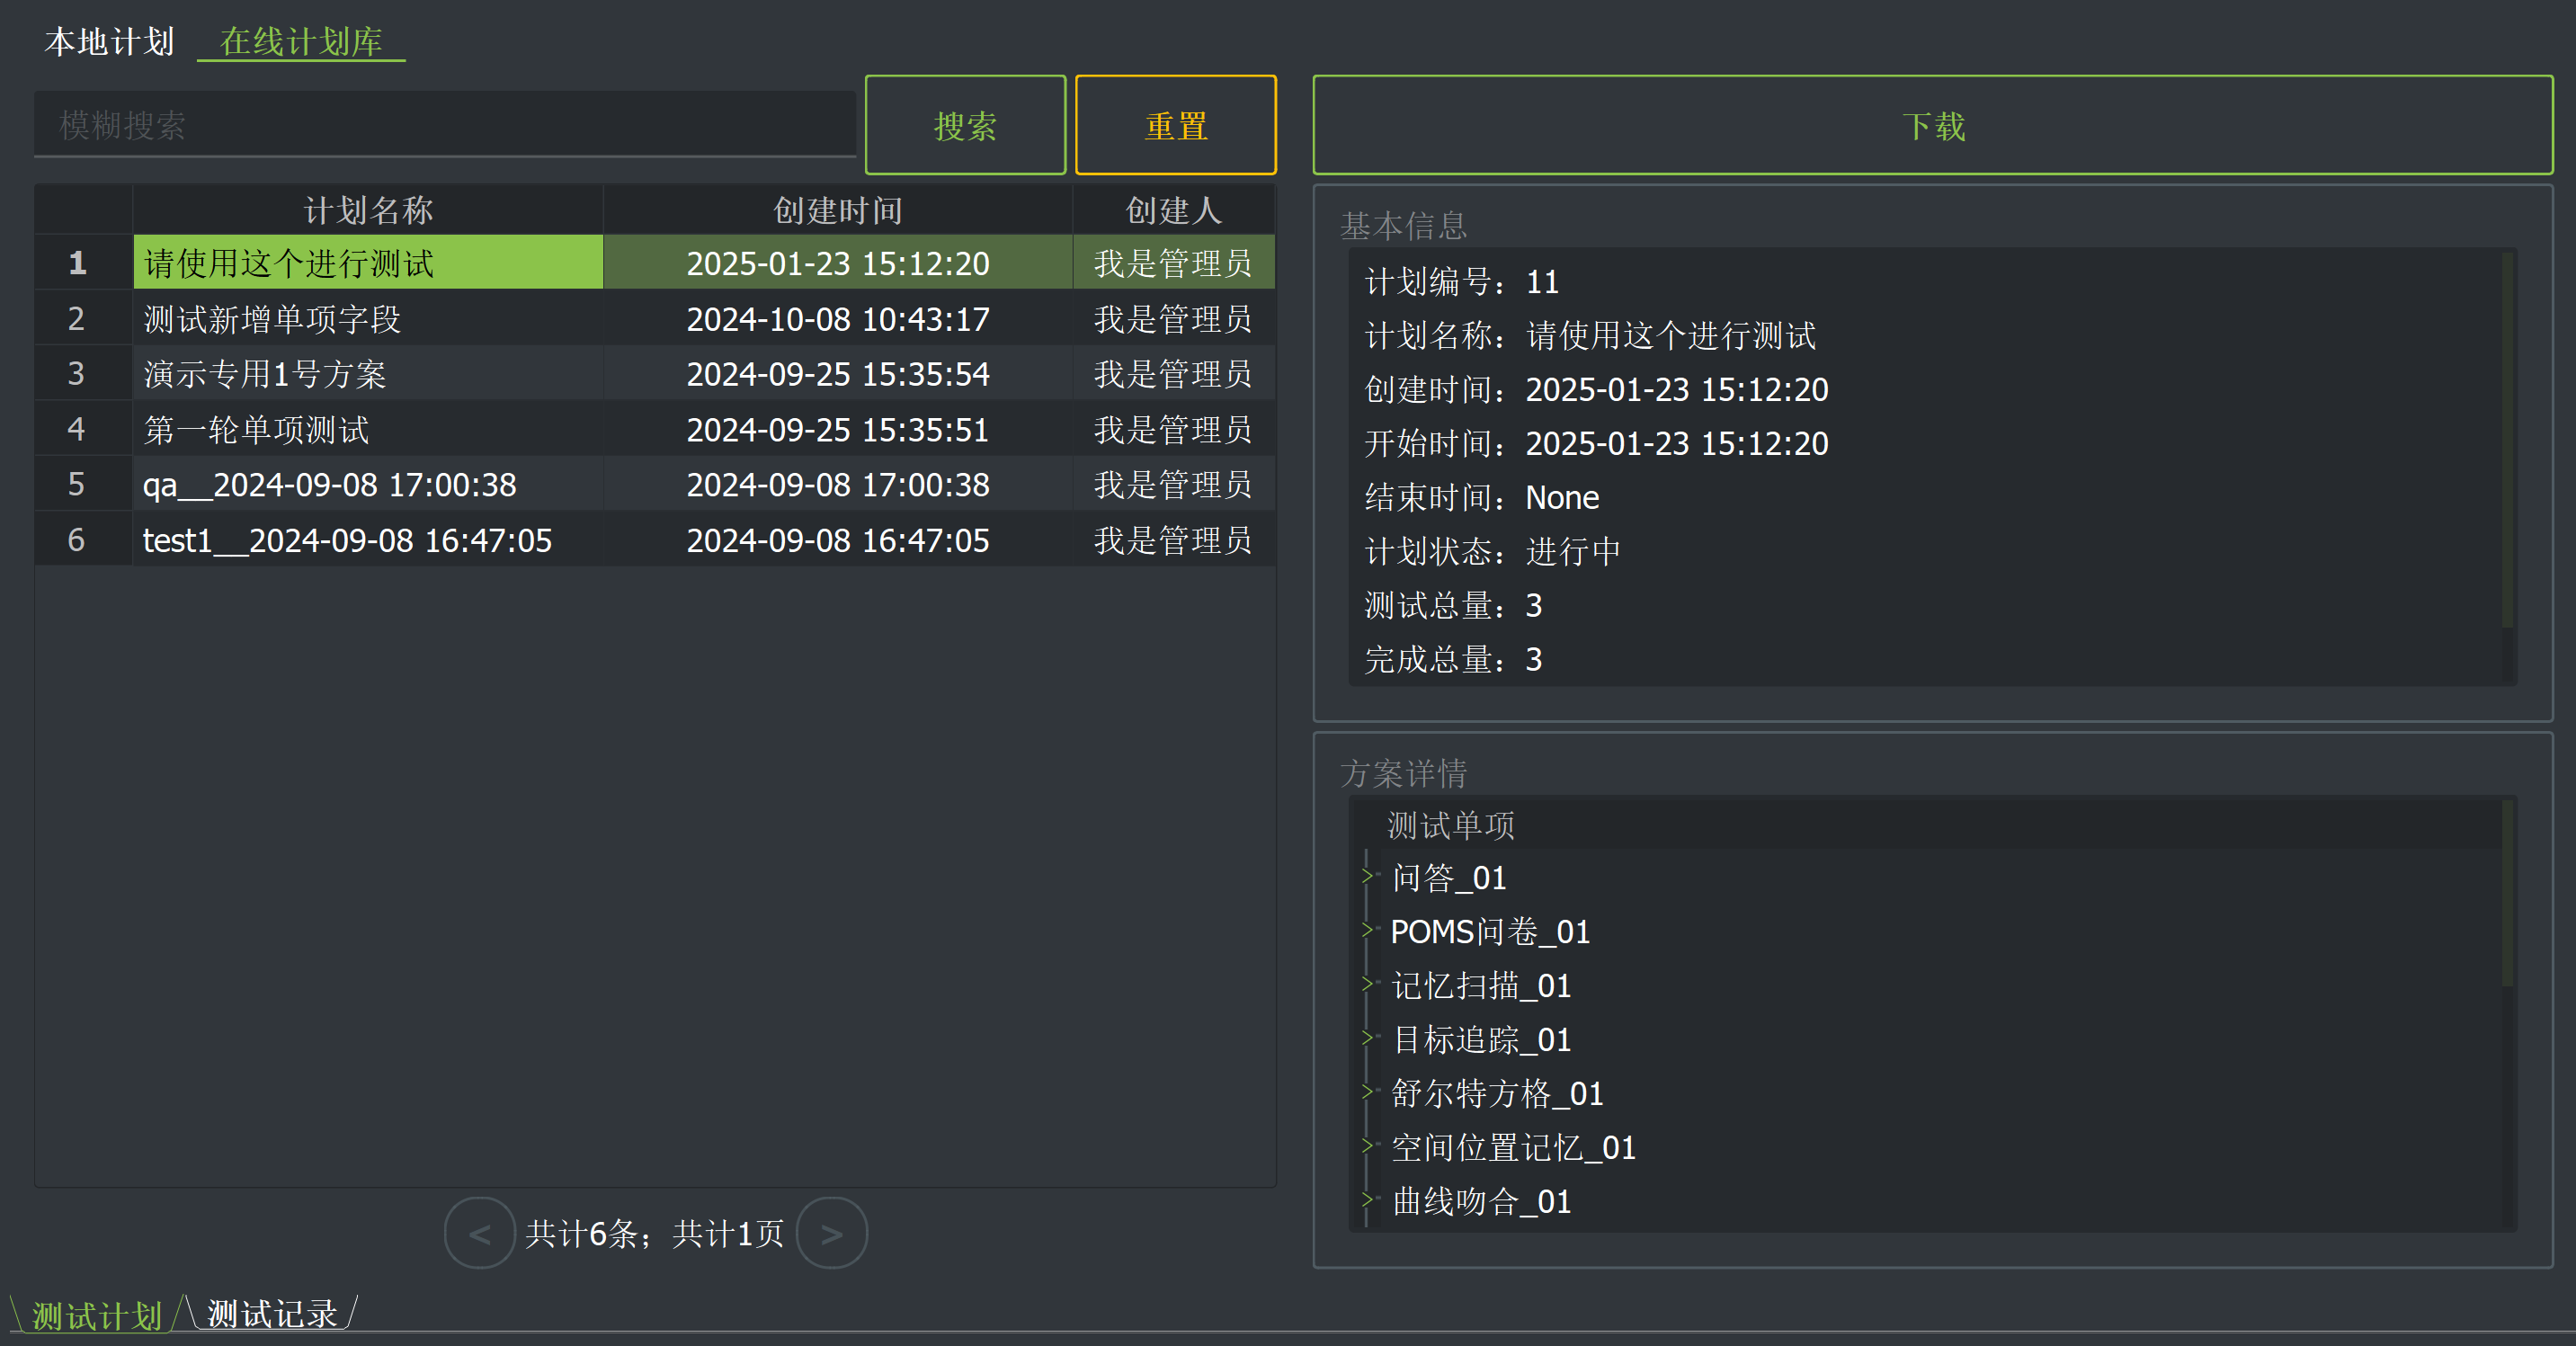This screenshot has width=2576, height=1346.
Task: Expand the 曲线吻合_01 tree node
Action: (1368, 1200)
